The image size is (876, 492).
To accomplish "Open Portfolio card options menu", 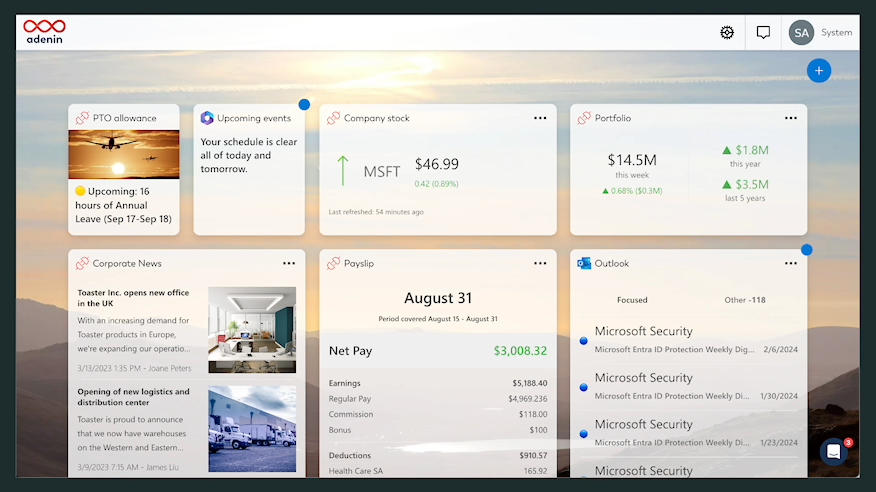I will point(791,118).
